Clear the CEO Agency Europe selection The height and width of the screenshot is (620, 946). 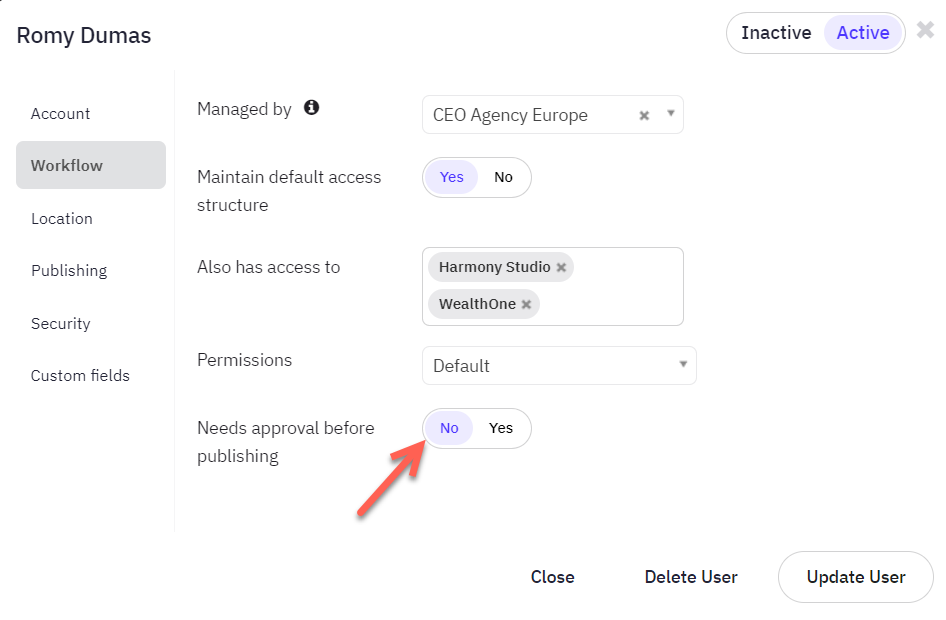click(644, 115)
